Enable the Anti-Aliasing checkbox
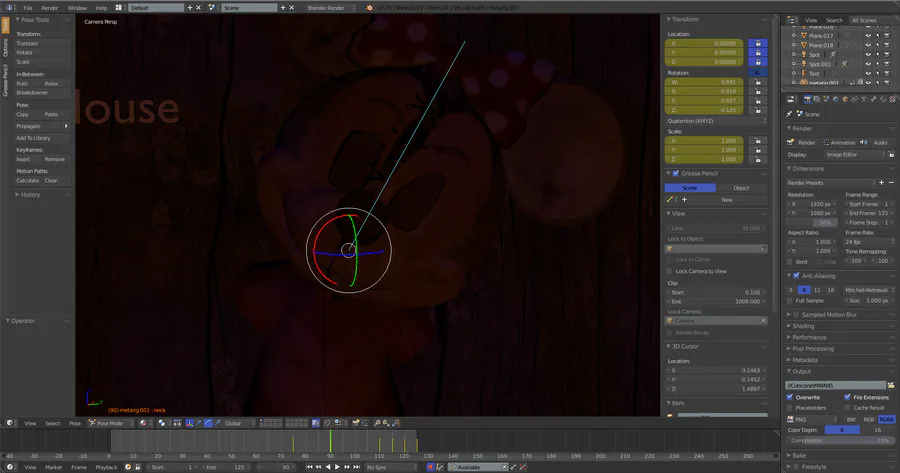Screen dimensions: 900x473 (x=796, y=276)
